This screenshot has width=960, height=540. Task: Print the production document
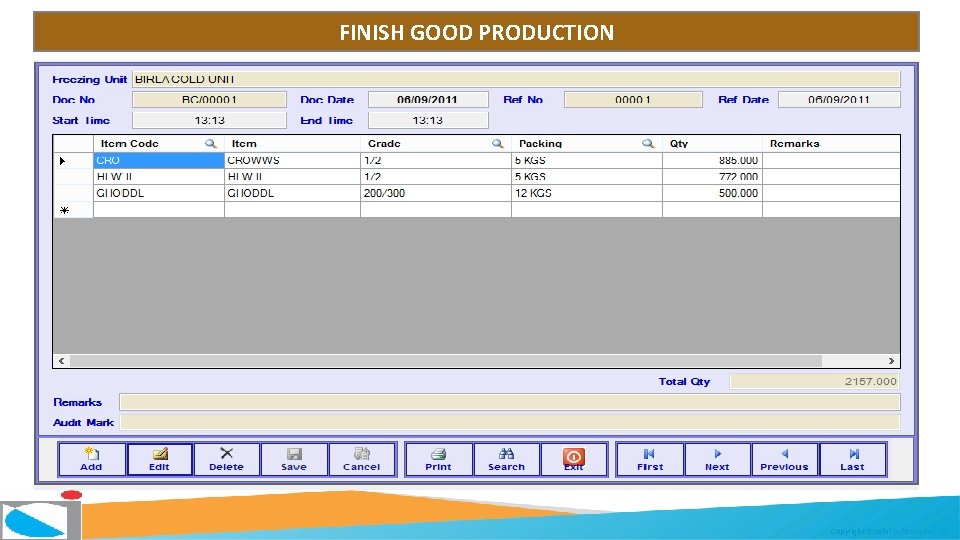point(438,459)
